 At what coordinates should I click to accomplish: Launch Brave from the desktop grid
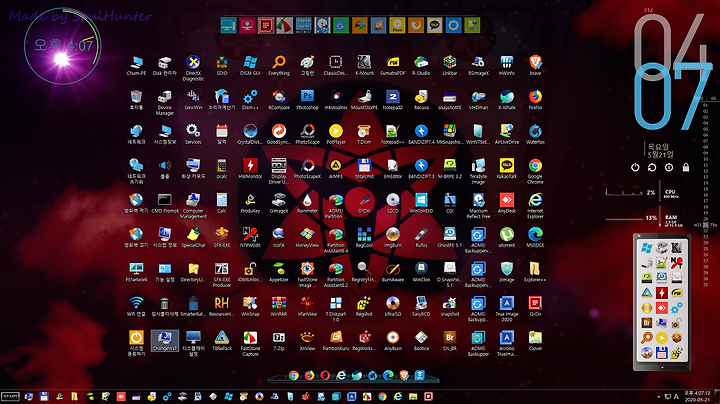coord(535,65)
